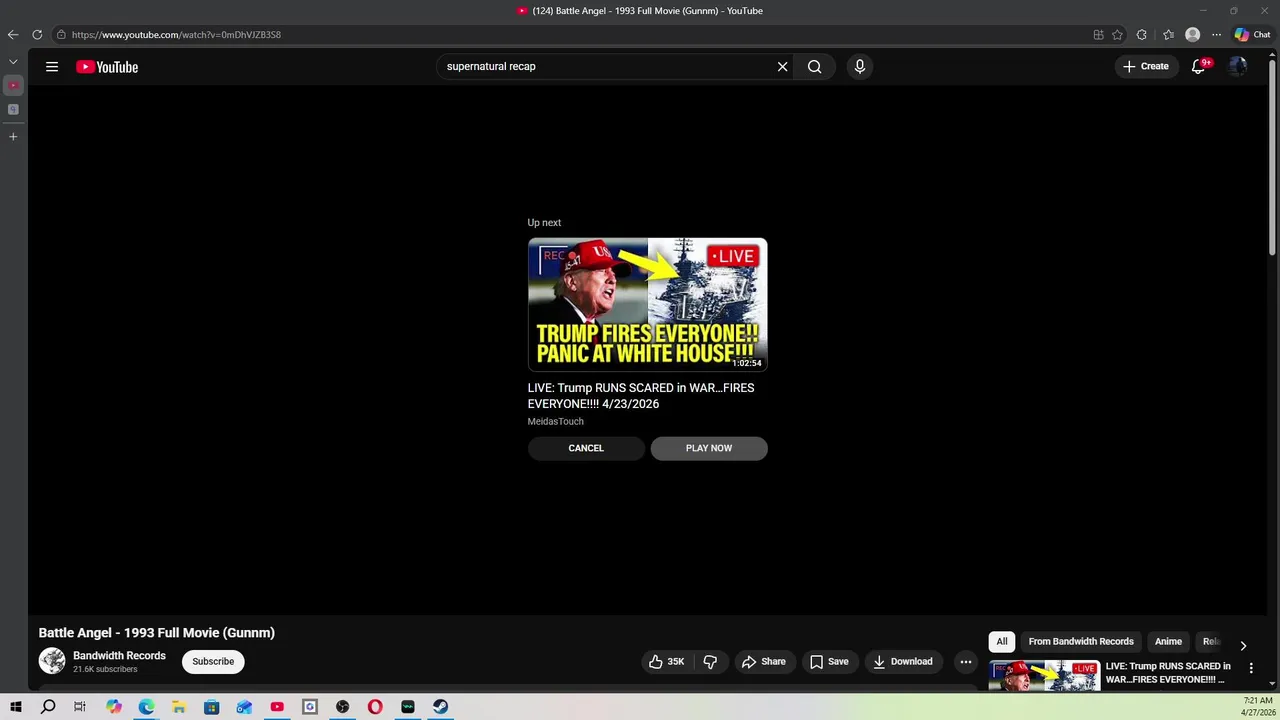Open the Favorites list icon
Image resolution: width=1280 pixels, height=720 pixels.
click(x=1168, y=35)
